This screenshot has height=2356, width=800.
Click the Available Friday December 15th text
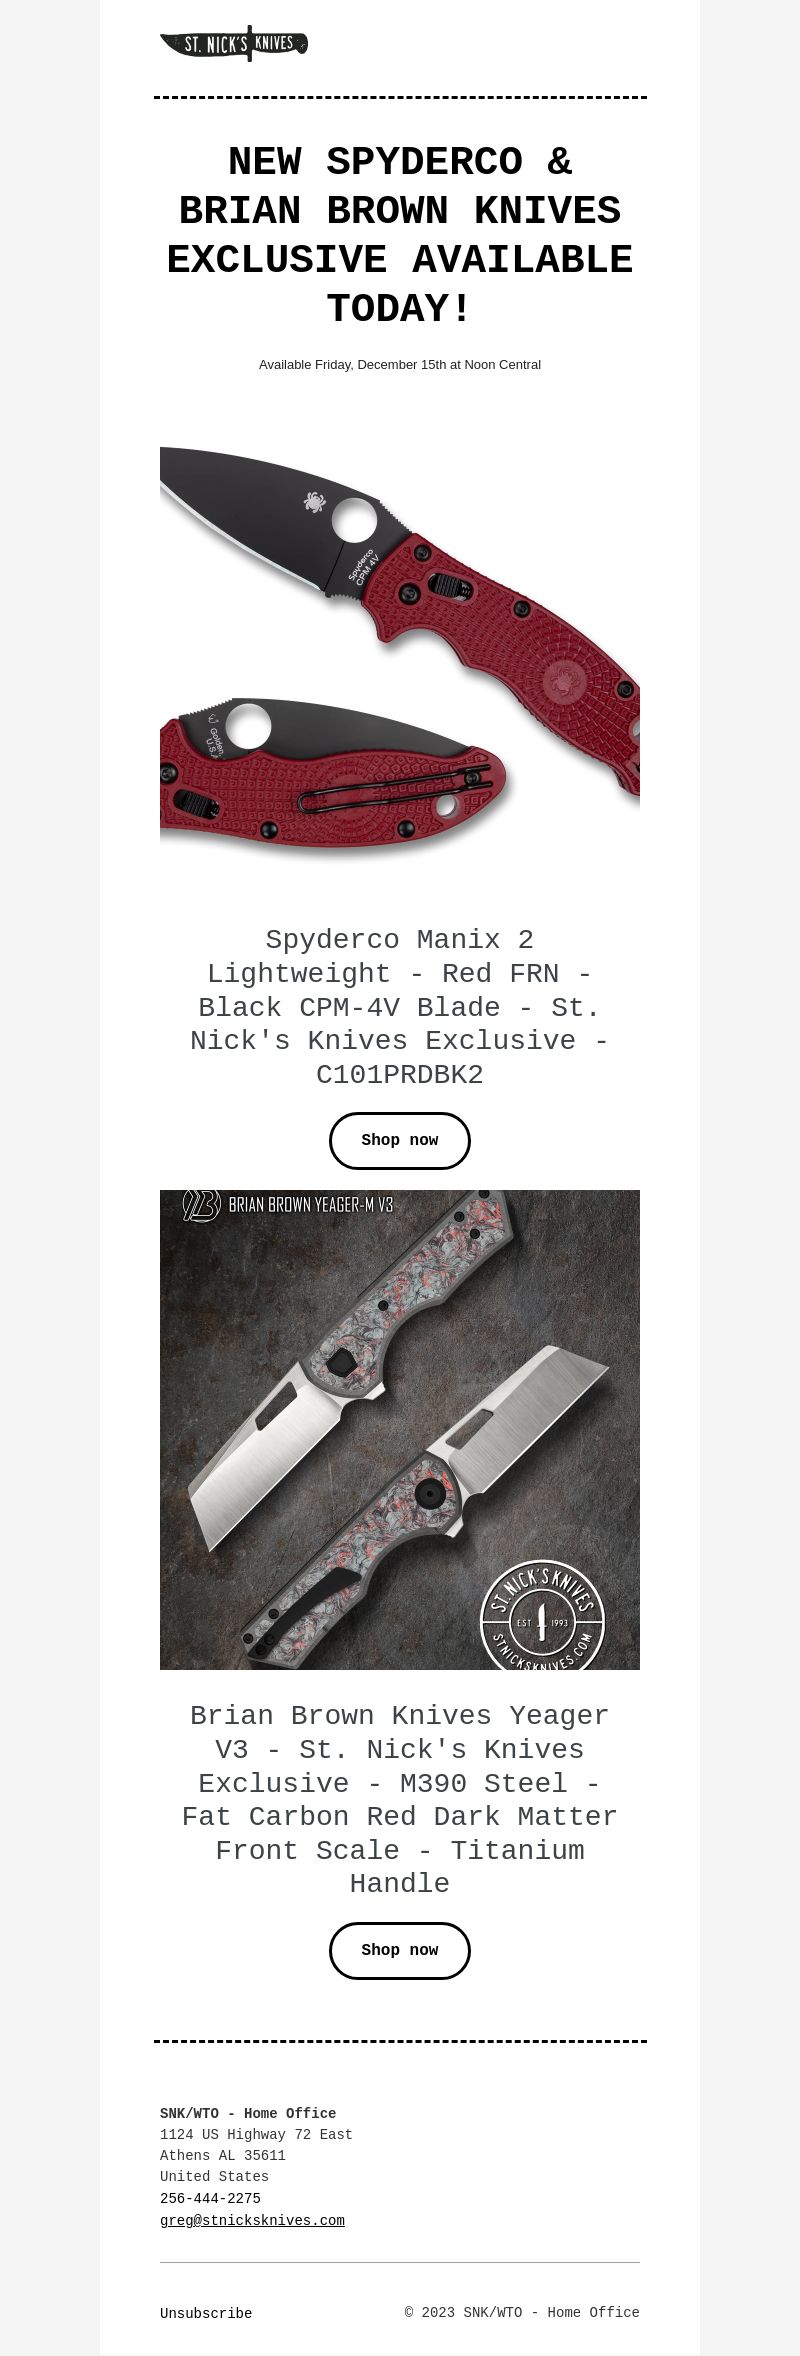click(x=400, y=365)
